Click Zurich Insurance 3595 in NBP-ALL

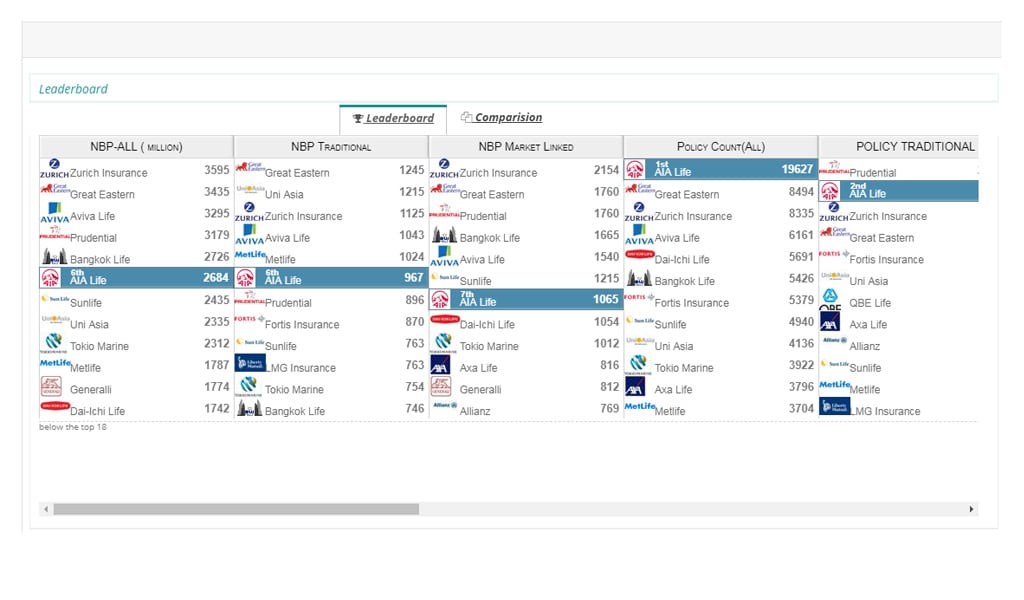(x=136, y=170)
